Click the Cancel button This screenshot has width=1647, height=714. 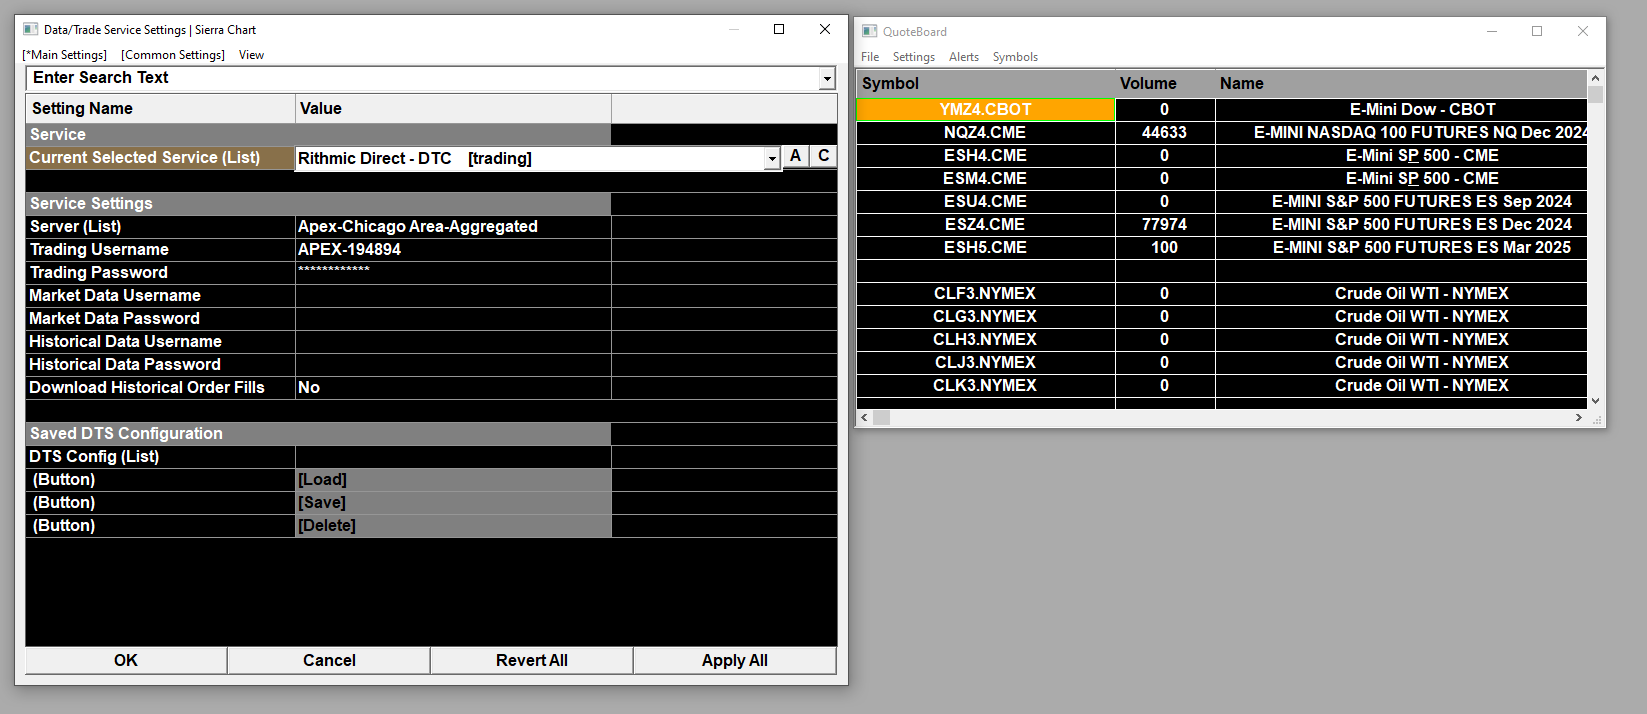[x=329, y=660]
